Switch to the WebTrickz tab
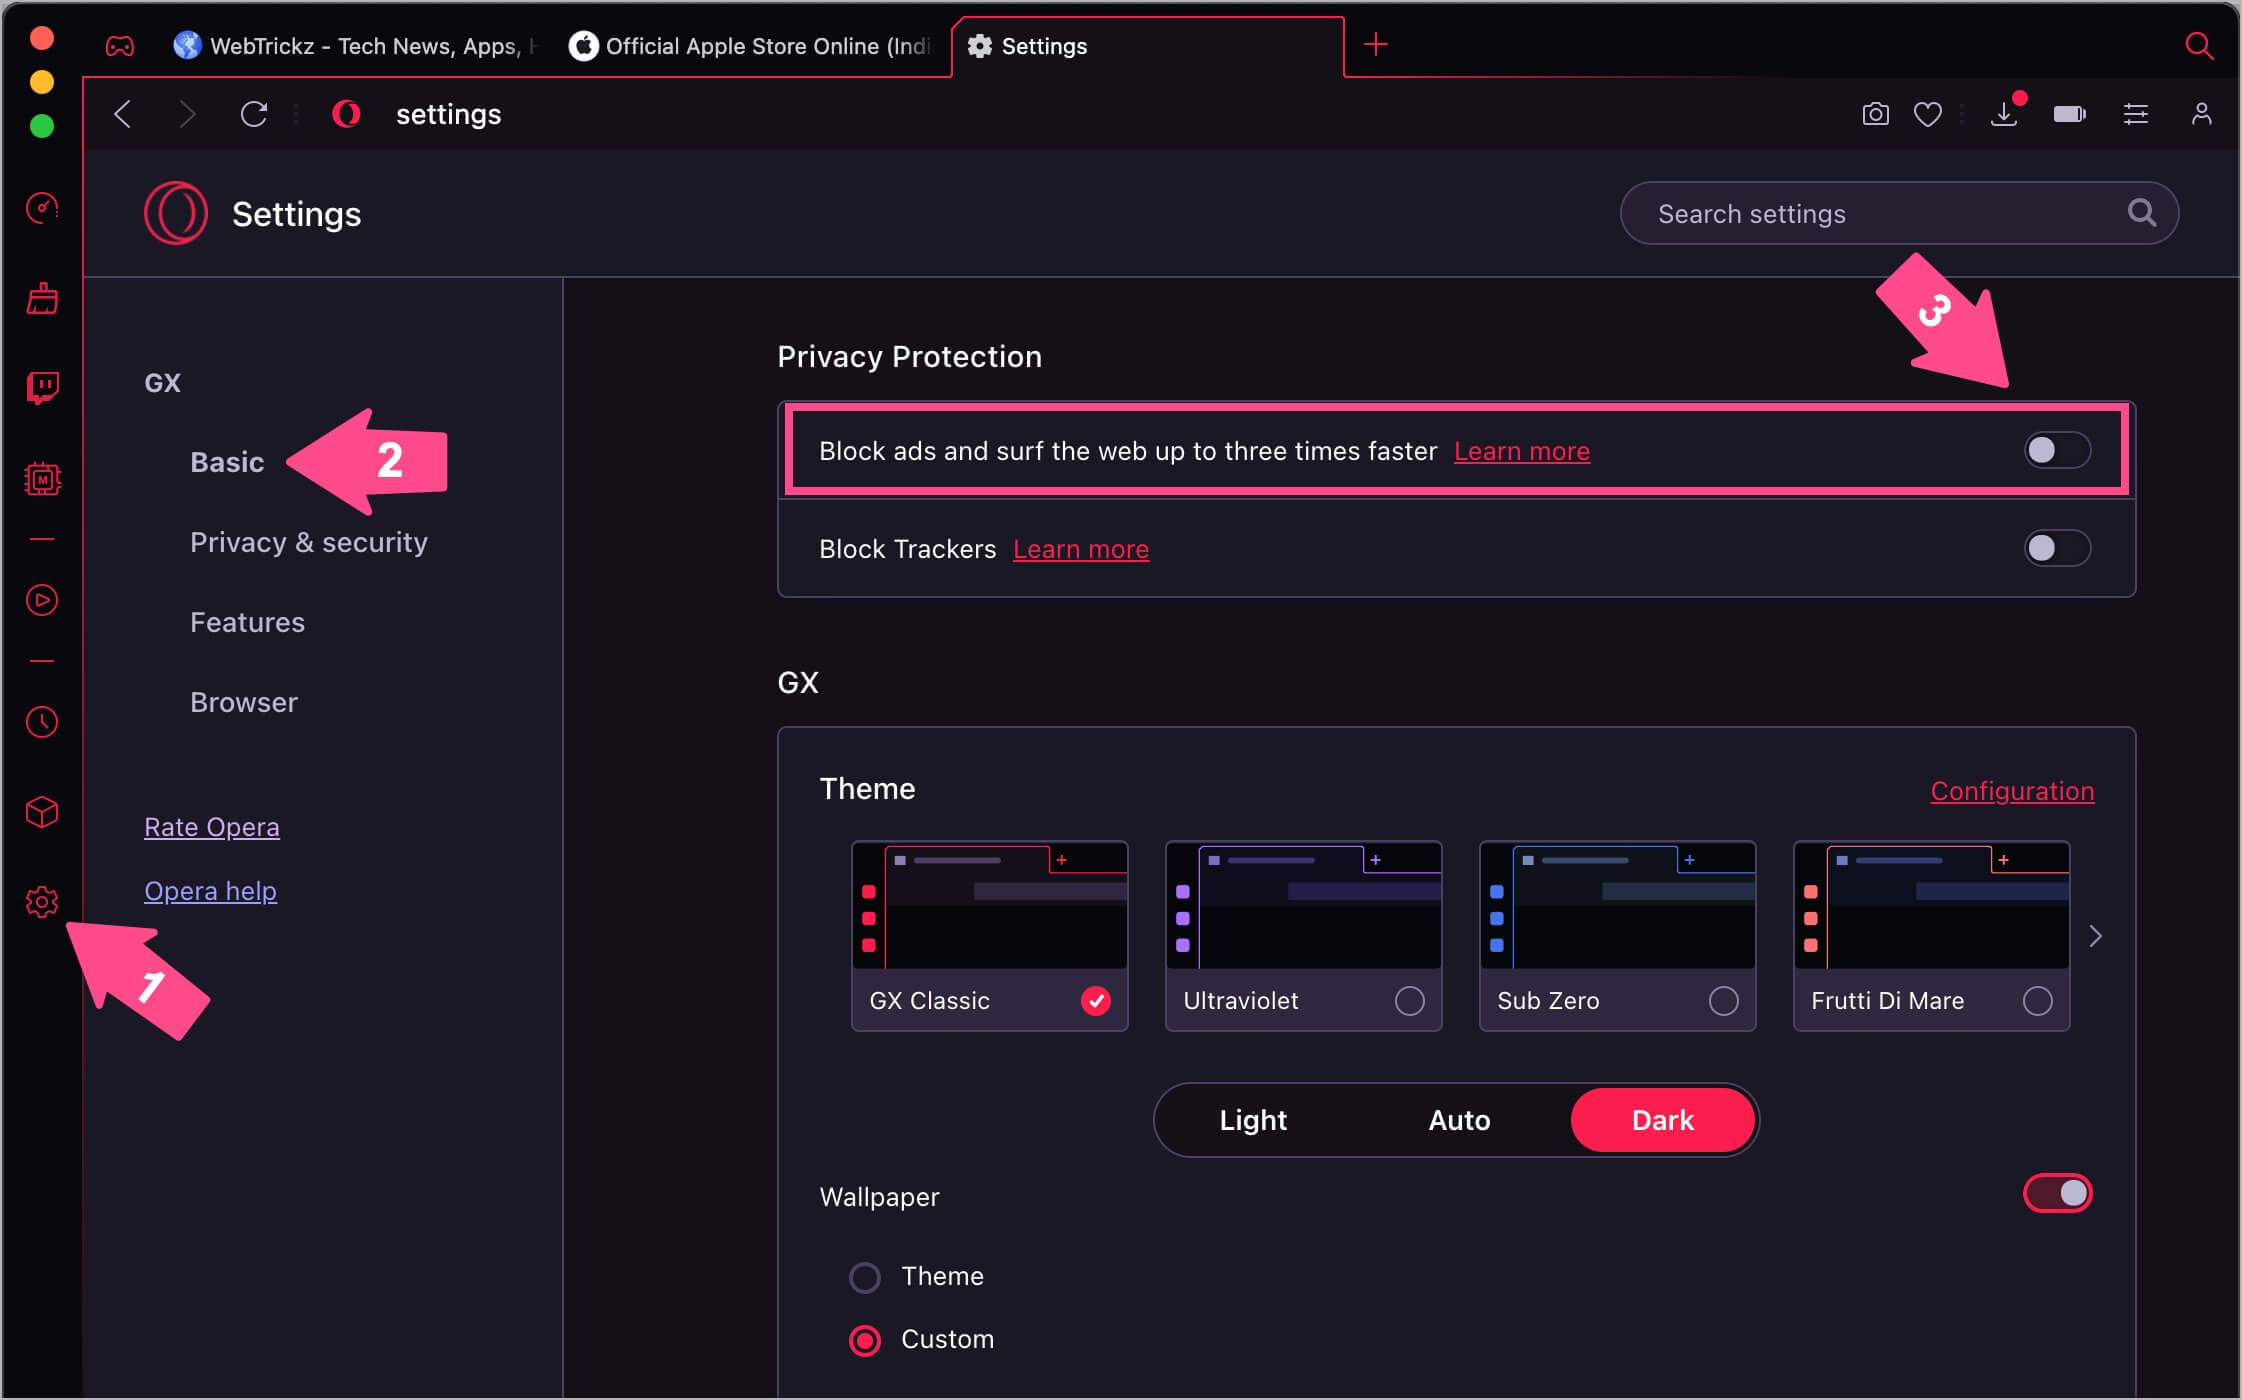Screen dimensions: 2242x1400 coord(360,46)
